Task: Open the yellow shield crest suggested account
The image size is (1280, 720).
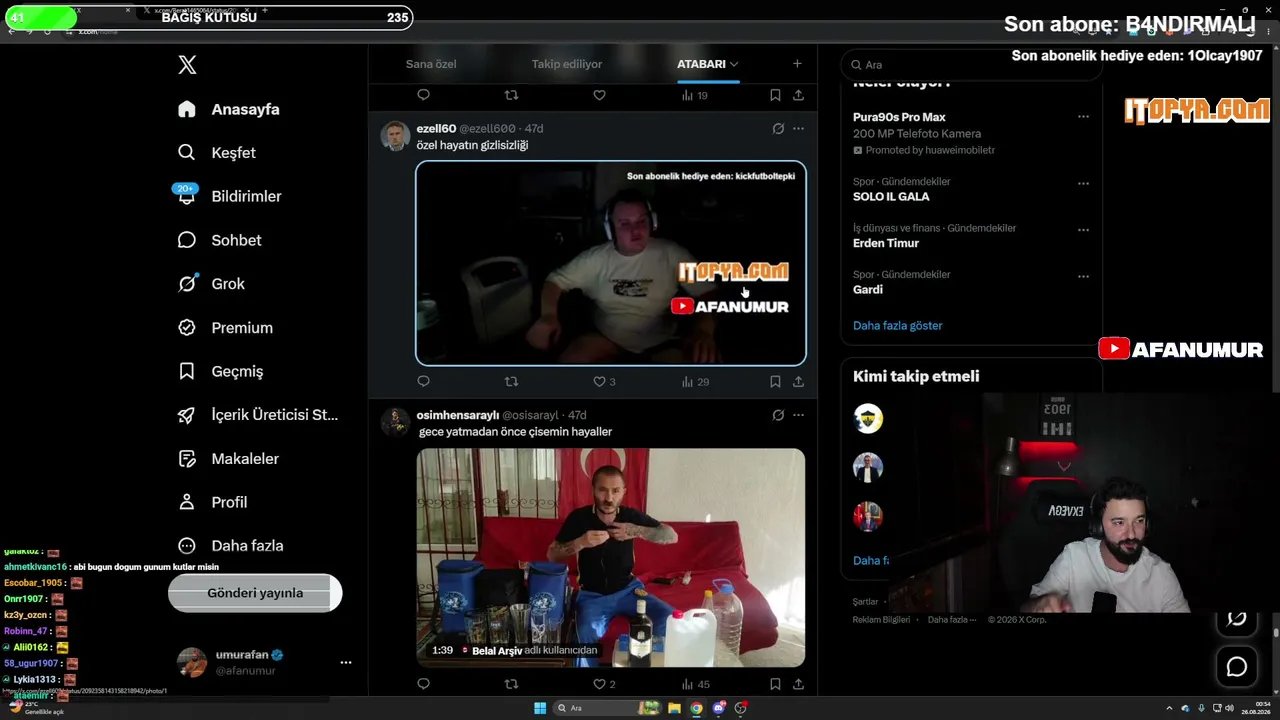Action: pyautogui.click(x=868, y=418)
